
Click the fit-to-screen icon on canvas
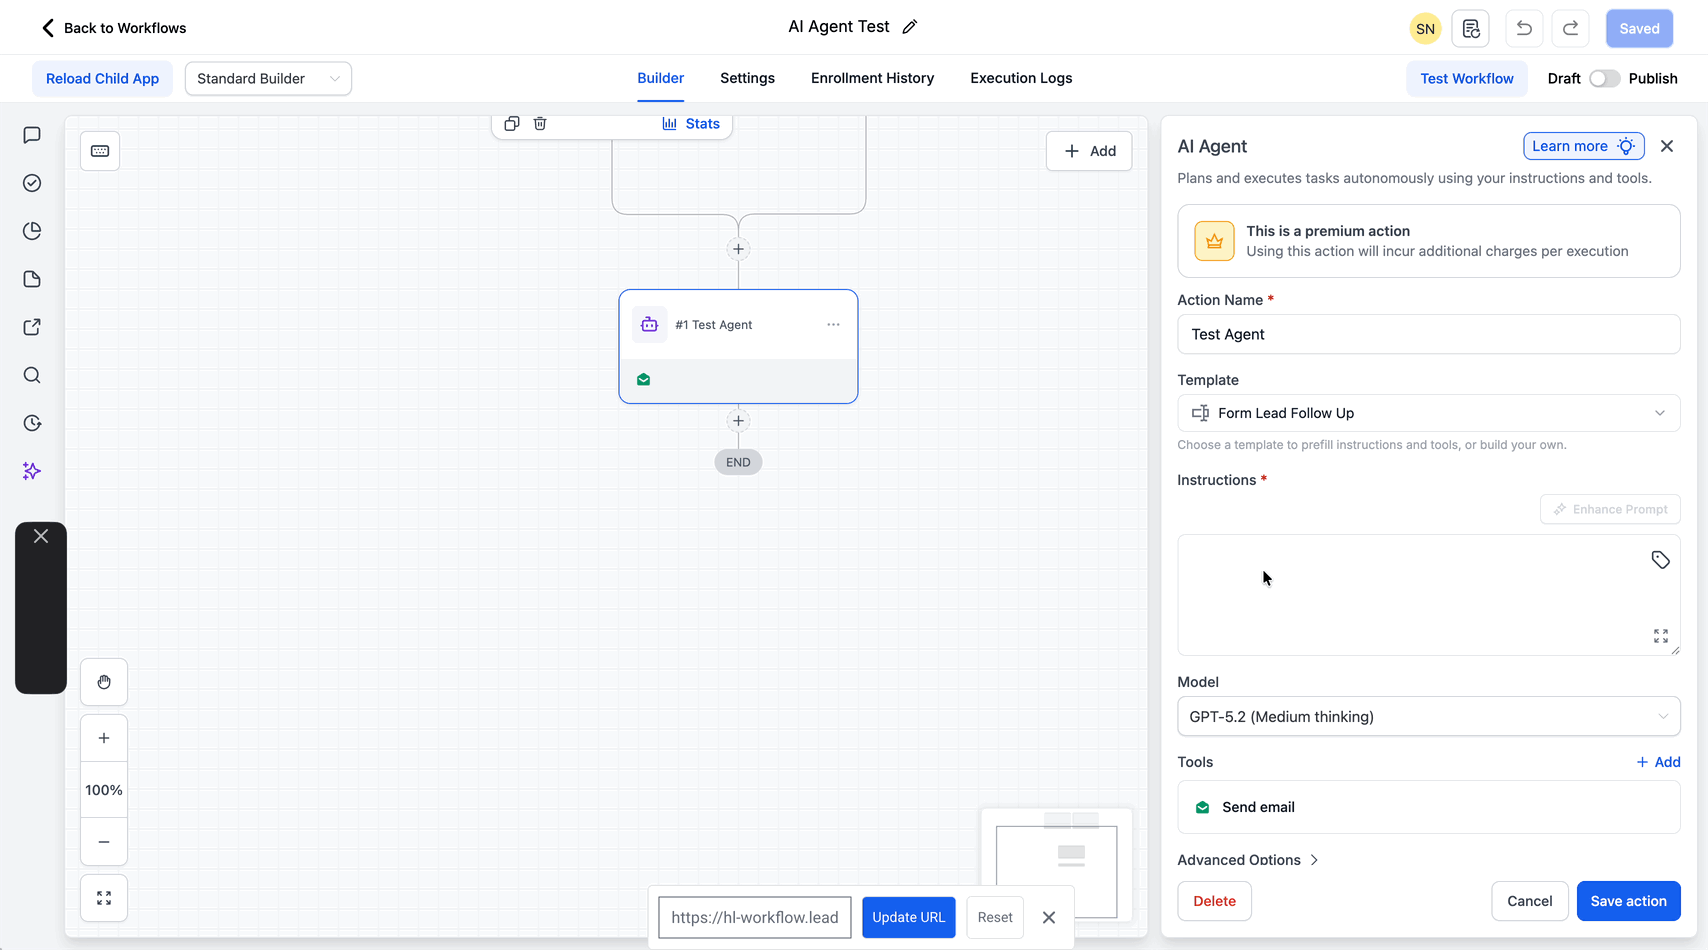pyautogui.click(x=104, y=898)
